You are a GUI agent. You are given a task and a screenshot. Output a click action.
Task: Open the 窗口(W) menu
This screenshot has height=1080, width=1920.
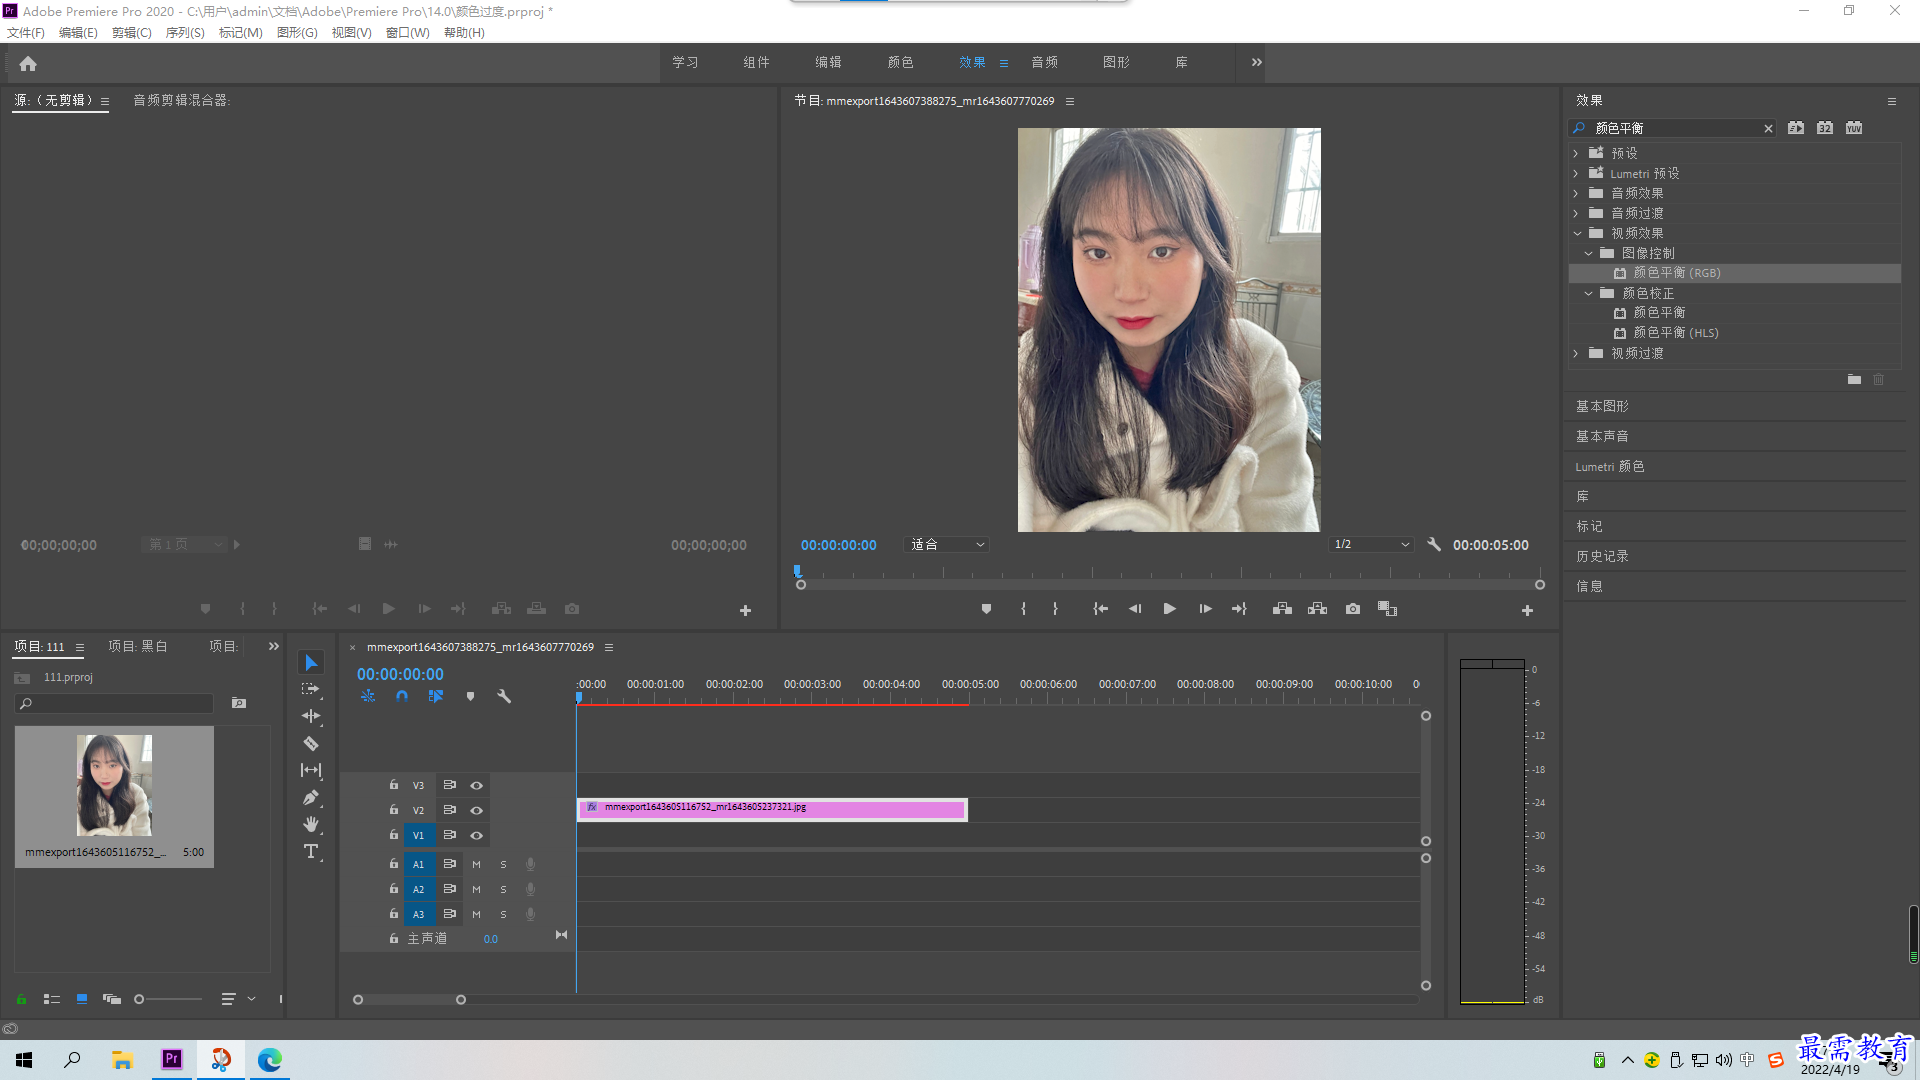tap(408, 32)
